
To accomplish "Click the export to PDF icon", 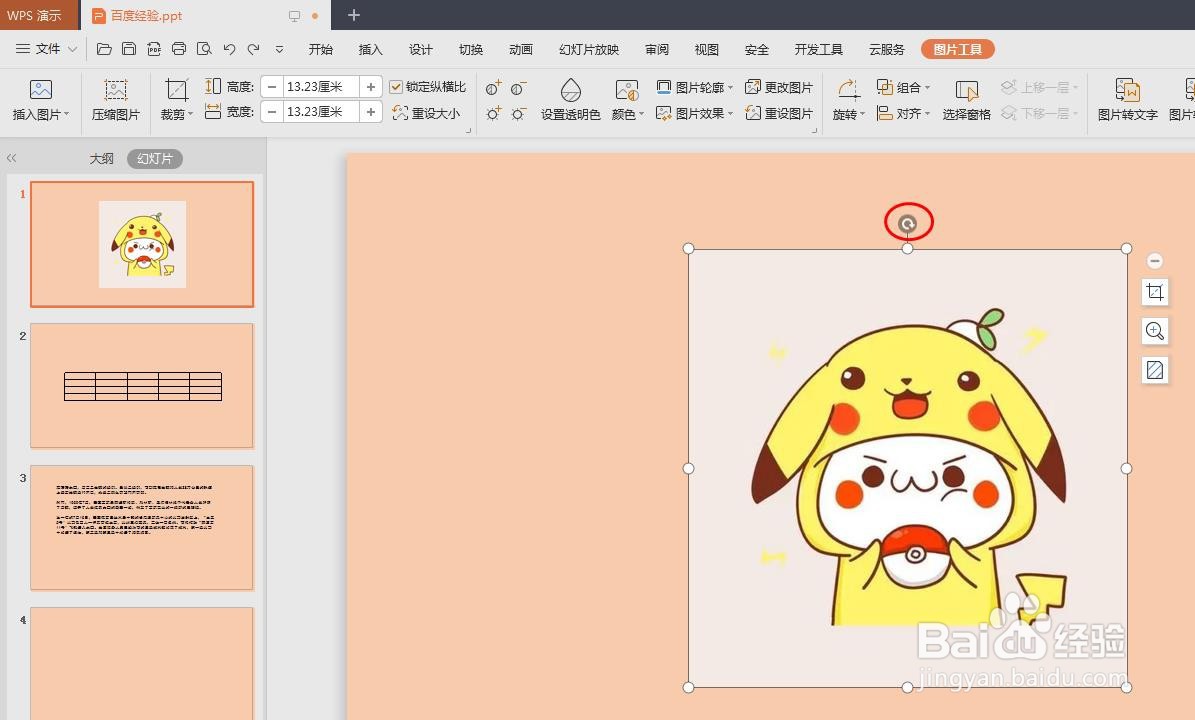I will pos(154,50).
